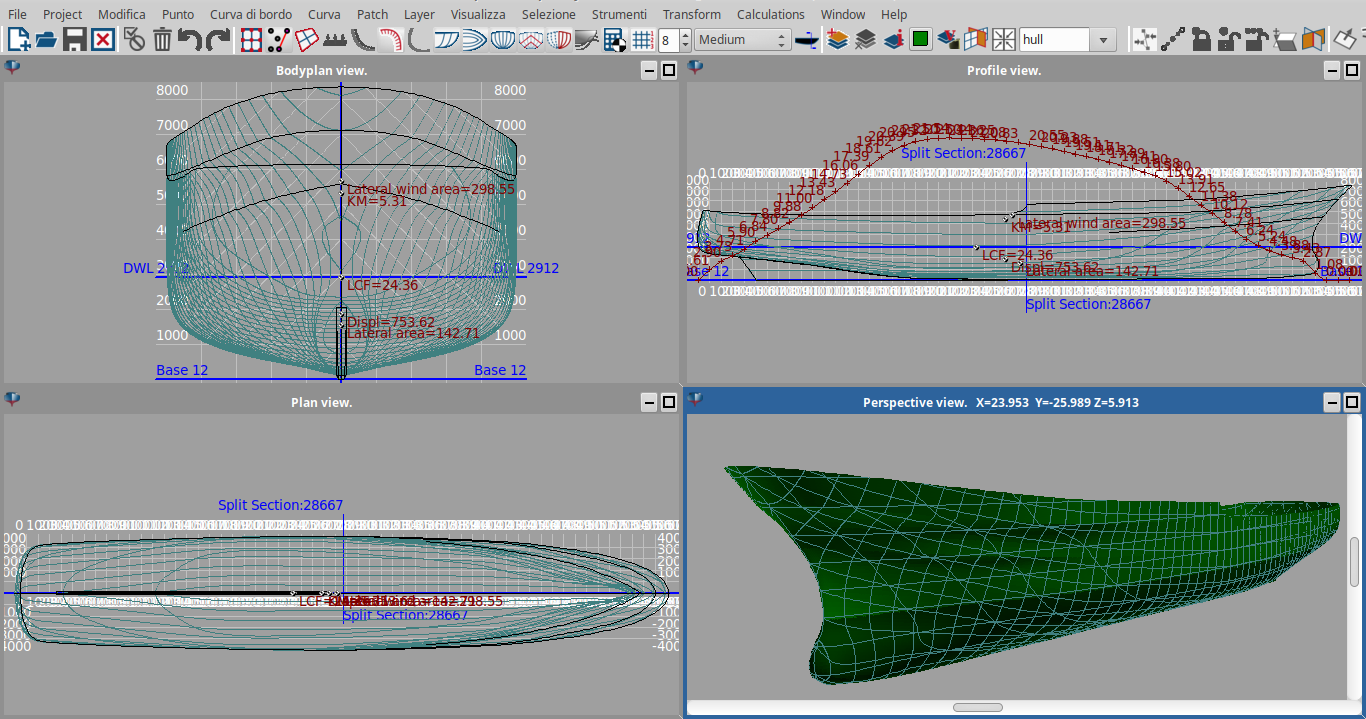Image resolution: width=1366 pixels, height=719 pixels.
Task: Open layer properties info icon
Action: (x=894, y=40)
